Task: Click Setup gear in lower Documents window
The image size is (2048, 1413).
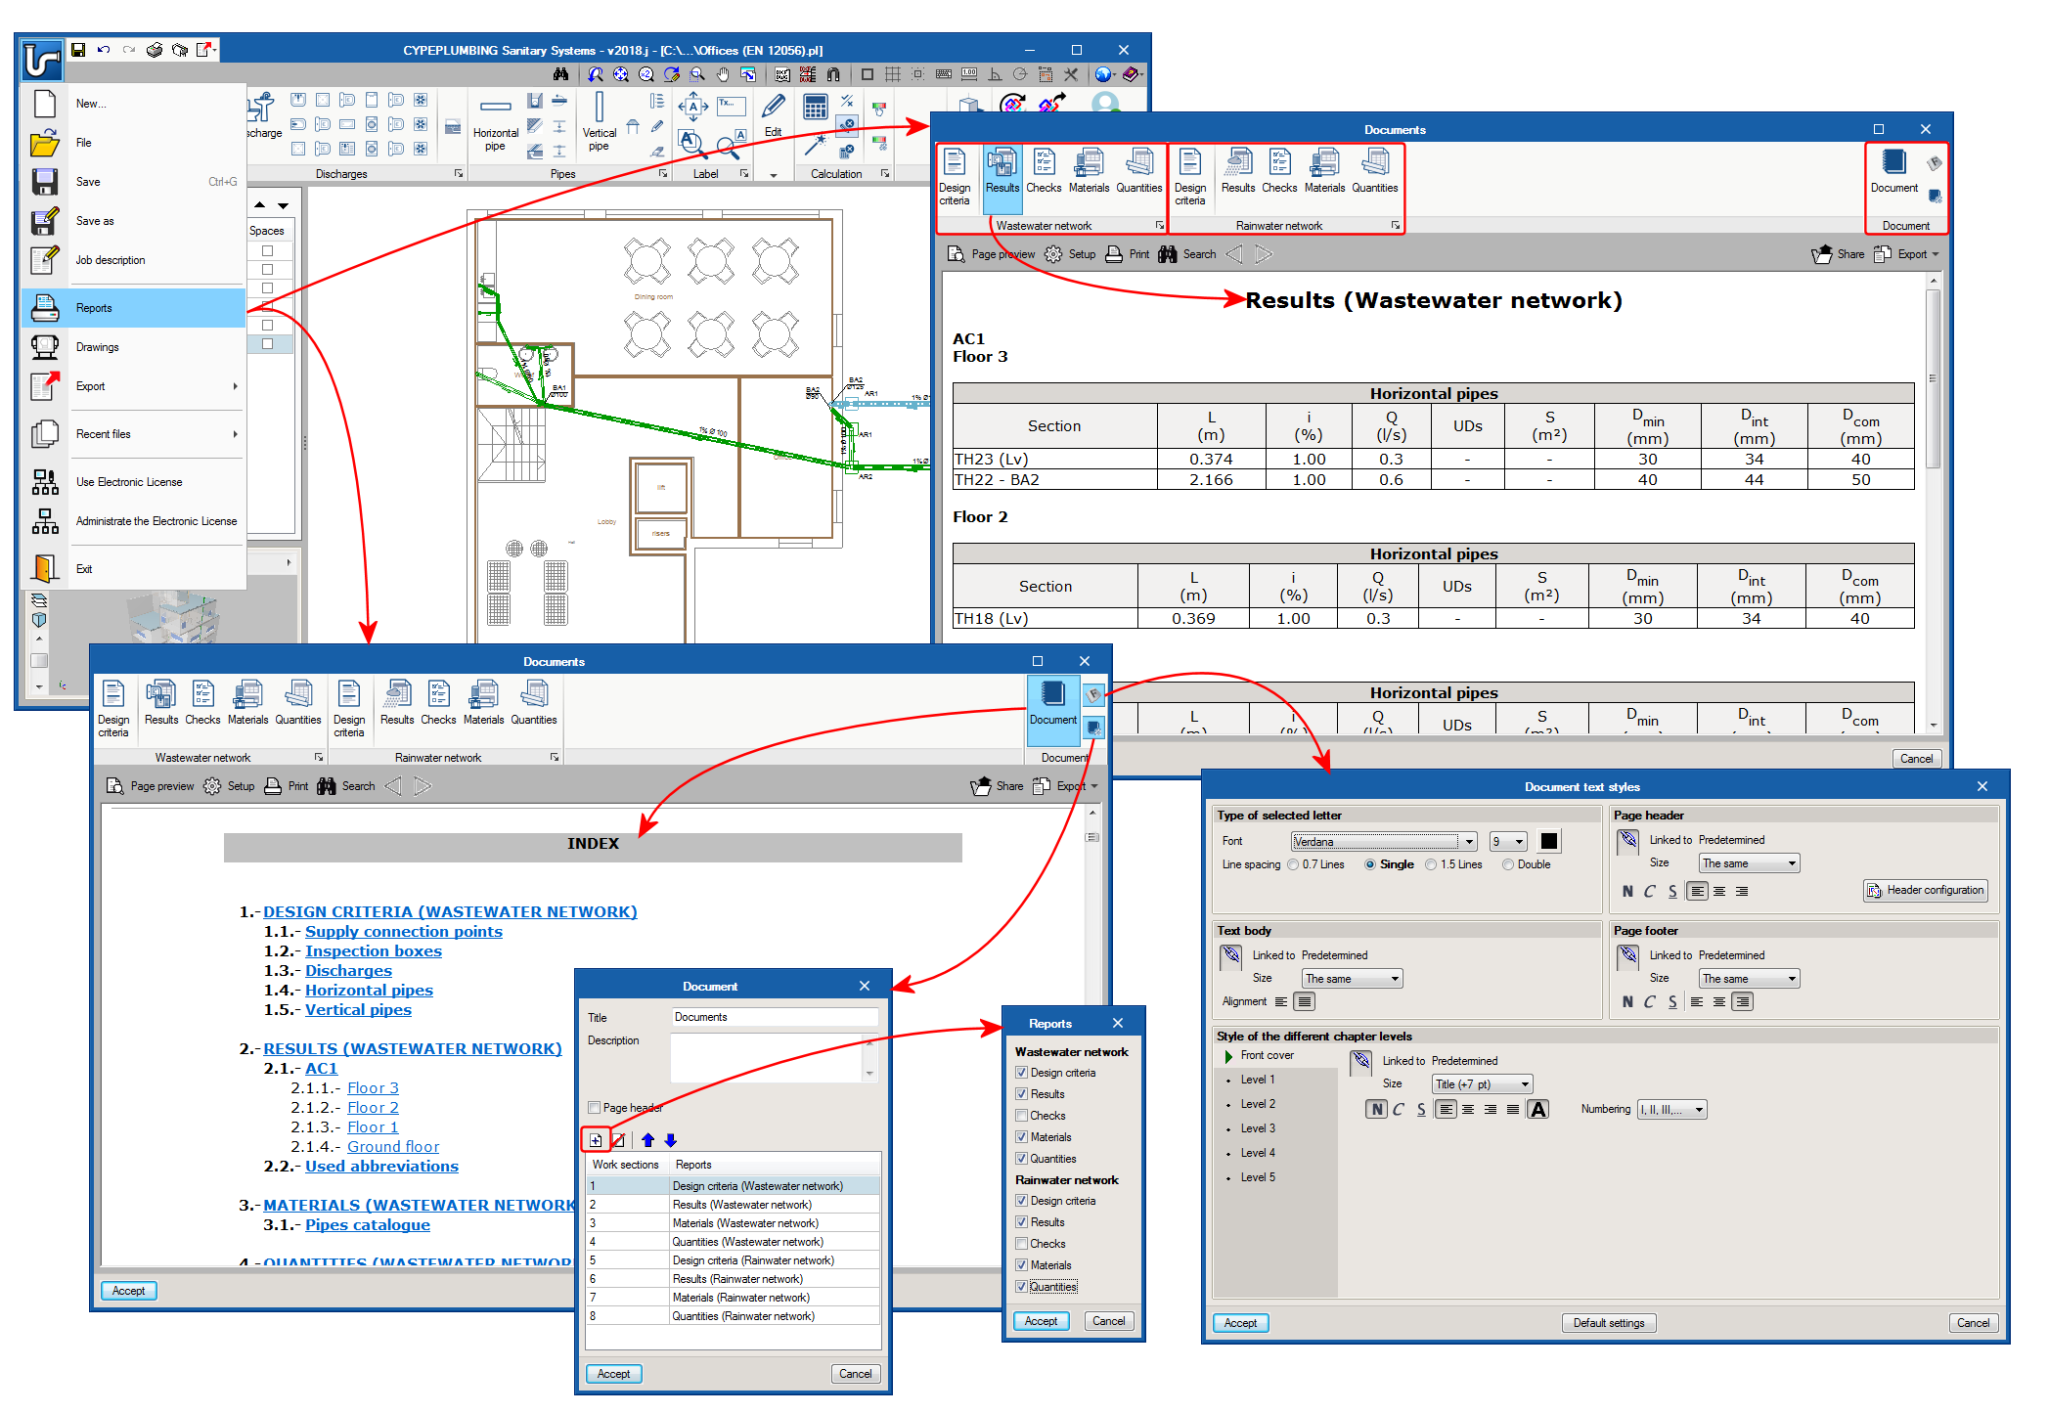Action: coord(229,786)
